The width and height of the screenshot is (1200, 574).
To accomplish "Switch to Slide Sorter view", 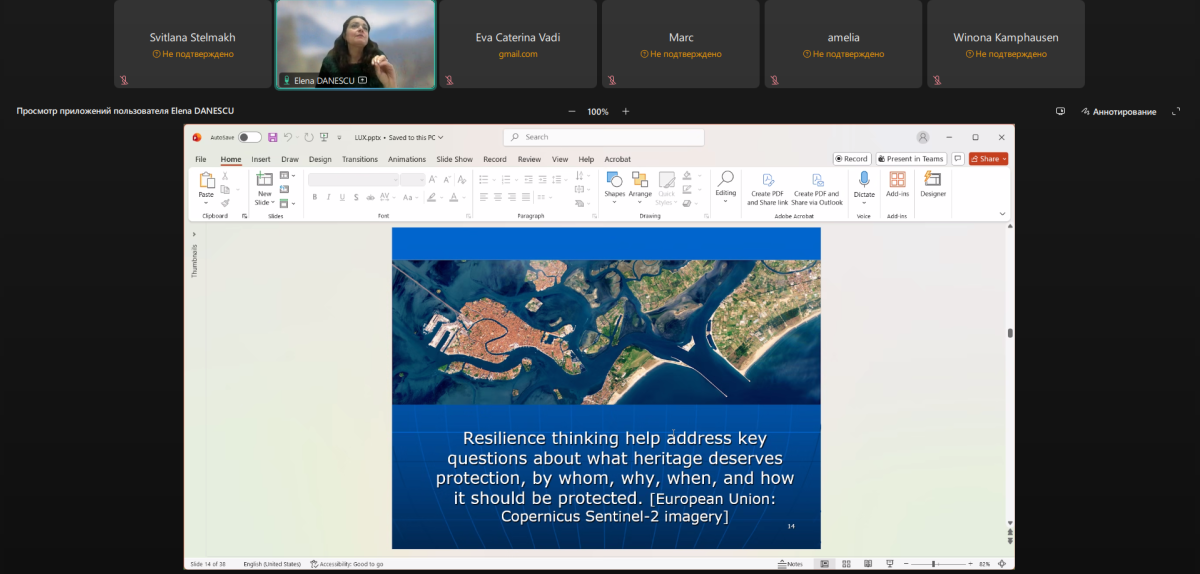I will (845, 564).
